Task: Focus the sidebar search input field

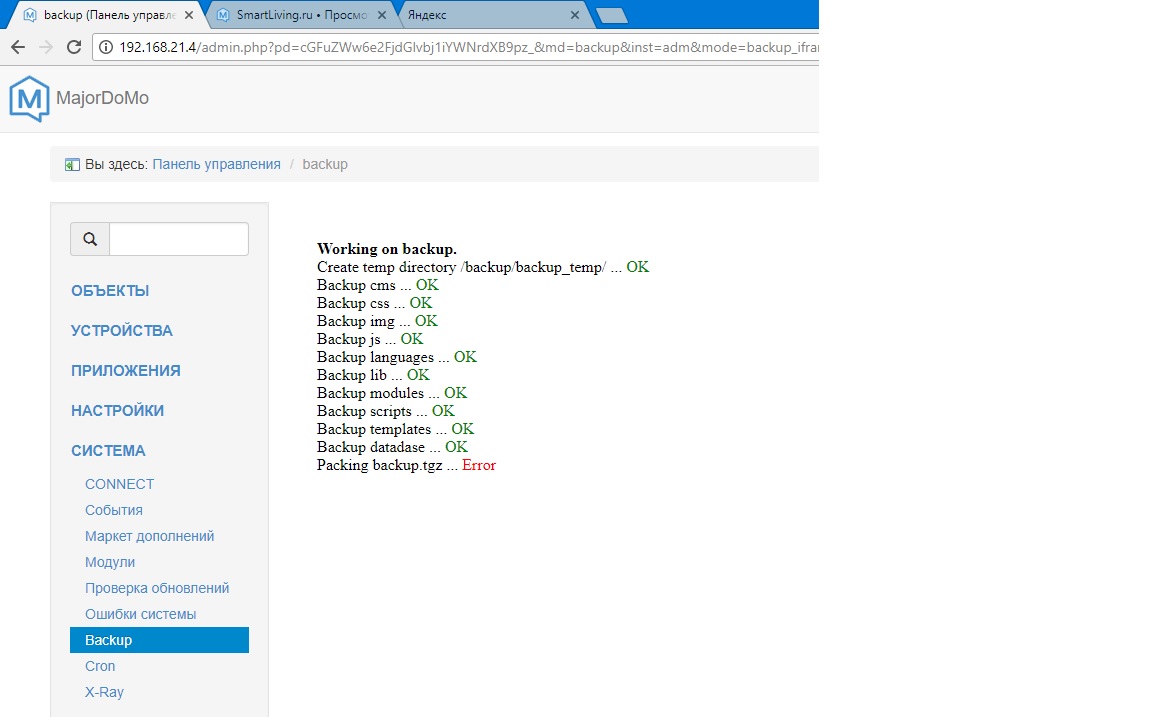Action: pos(179,239)
